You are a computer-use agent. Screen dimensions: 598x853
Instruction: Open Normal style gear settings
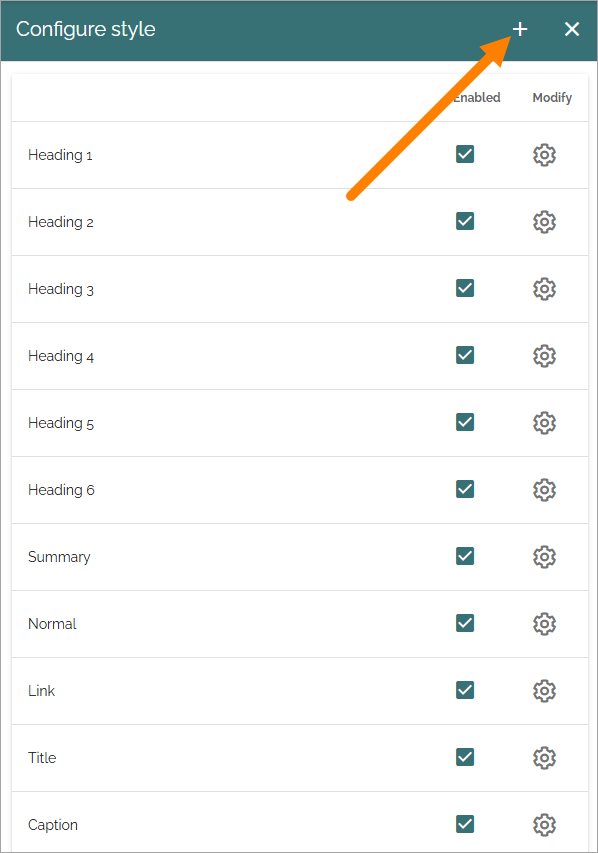pyautogui.click(x=544, y=623)
